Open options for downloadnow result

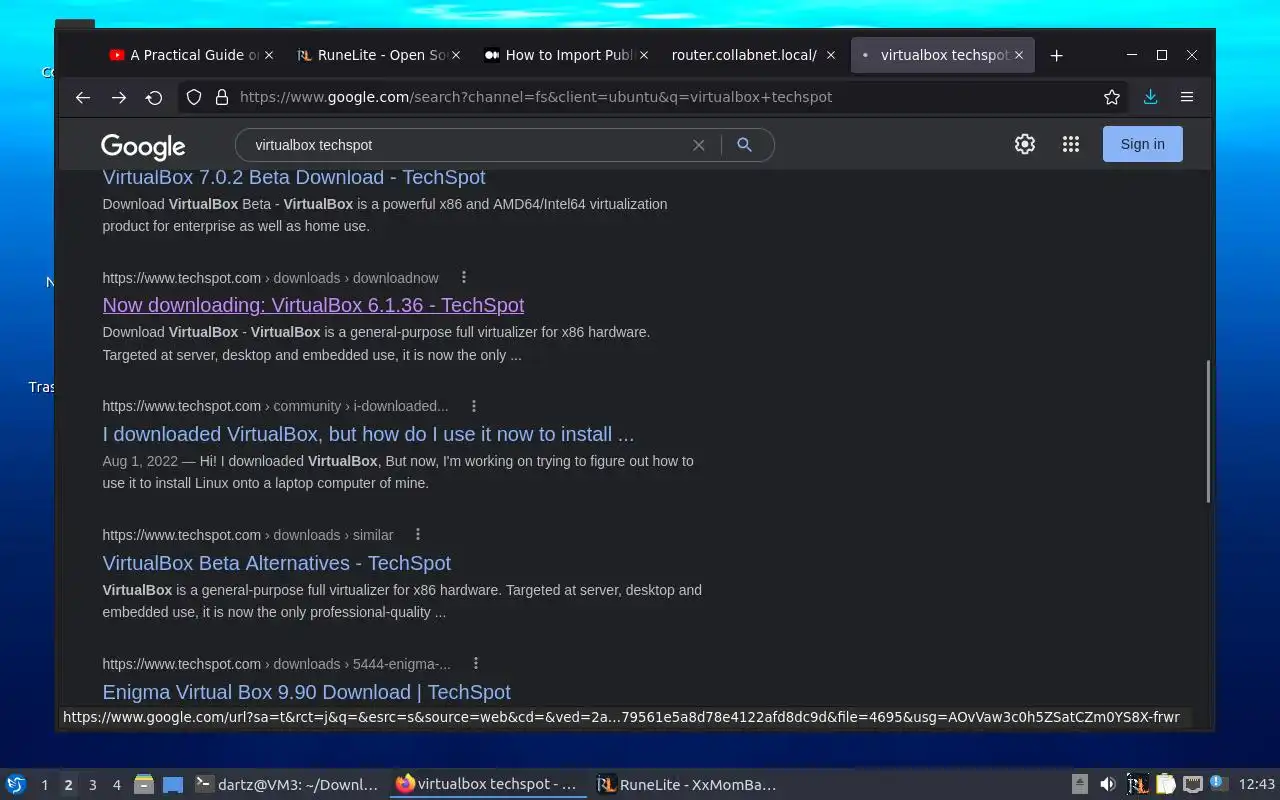click(463, 277)
